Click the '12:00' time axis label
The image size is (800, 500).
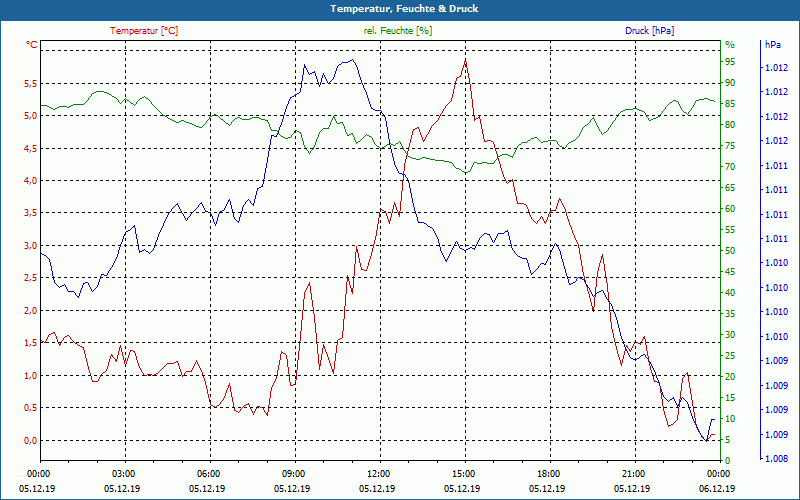tap(379, 474)
